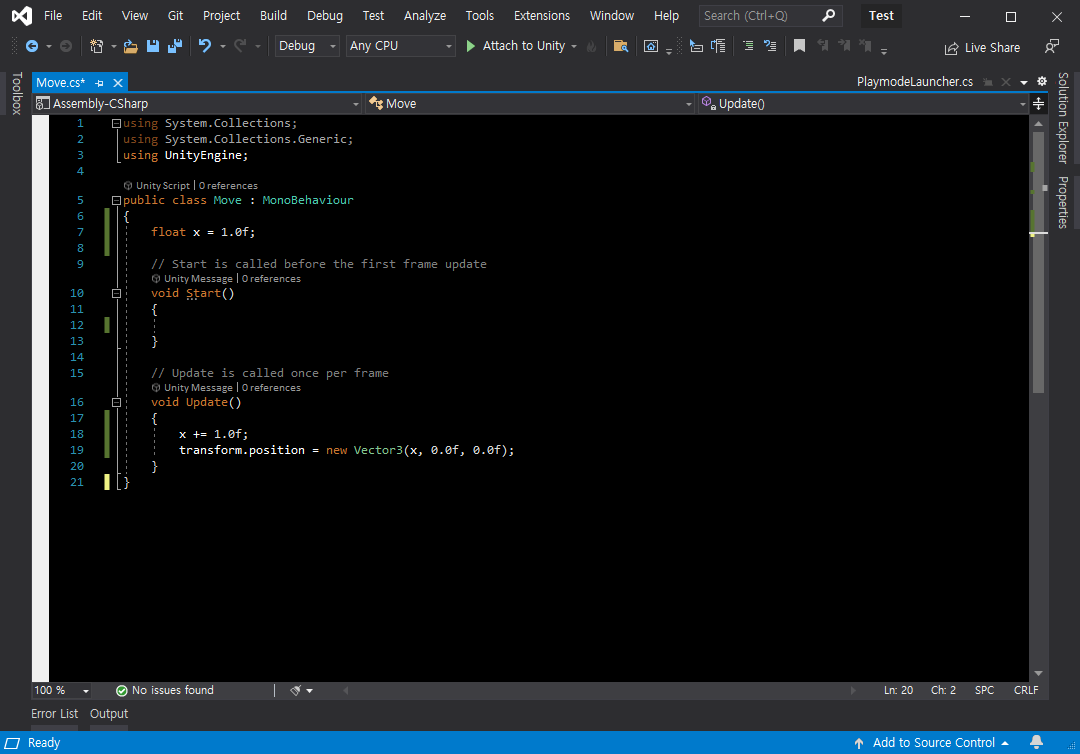Screen dimensions: 1080x754
Task: Click the Send Feedback person icon
Action: click(x=1052, y=47)
